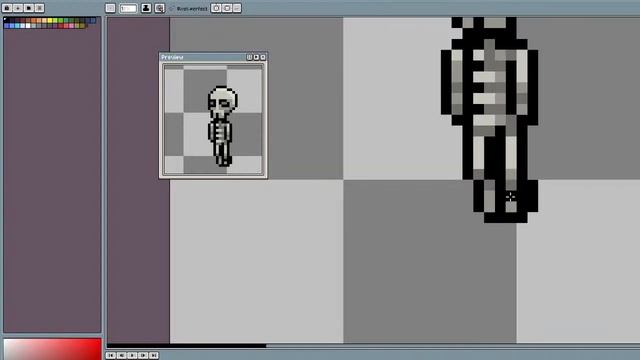This screenshot has height=360, width=640.
Task: Click the first palette options button at top-left
Action: [x=7, y=8]
